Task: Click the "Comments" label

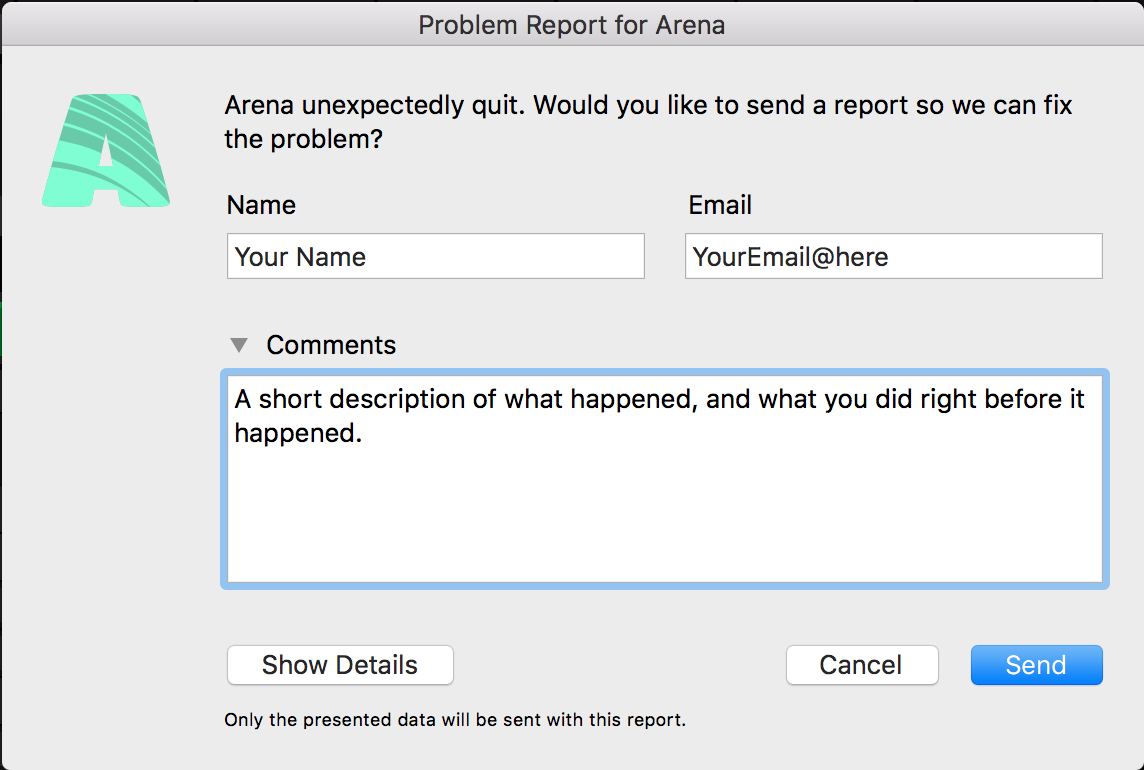Action: (x=331, y=344)
